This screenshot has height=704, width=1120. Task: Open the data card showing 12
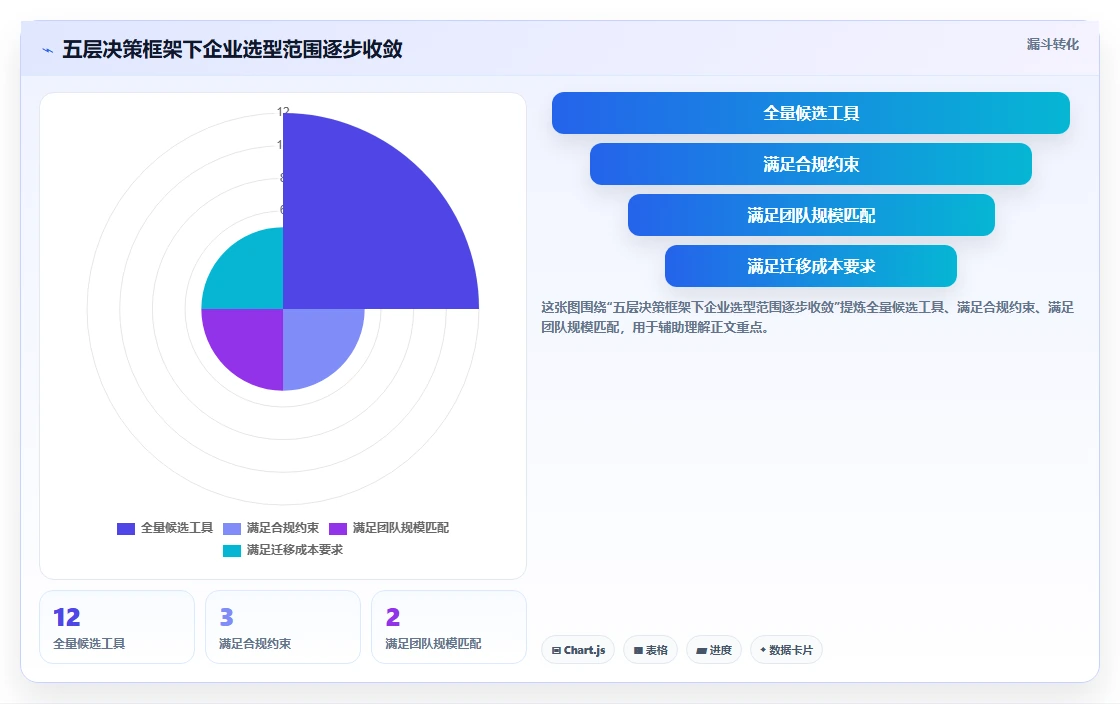point(117,627)
